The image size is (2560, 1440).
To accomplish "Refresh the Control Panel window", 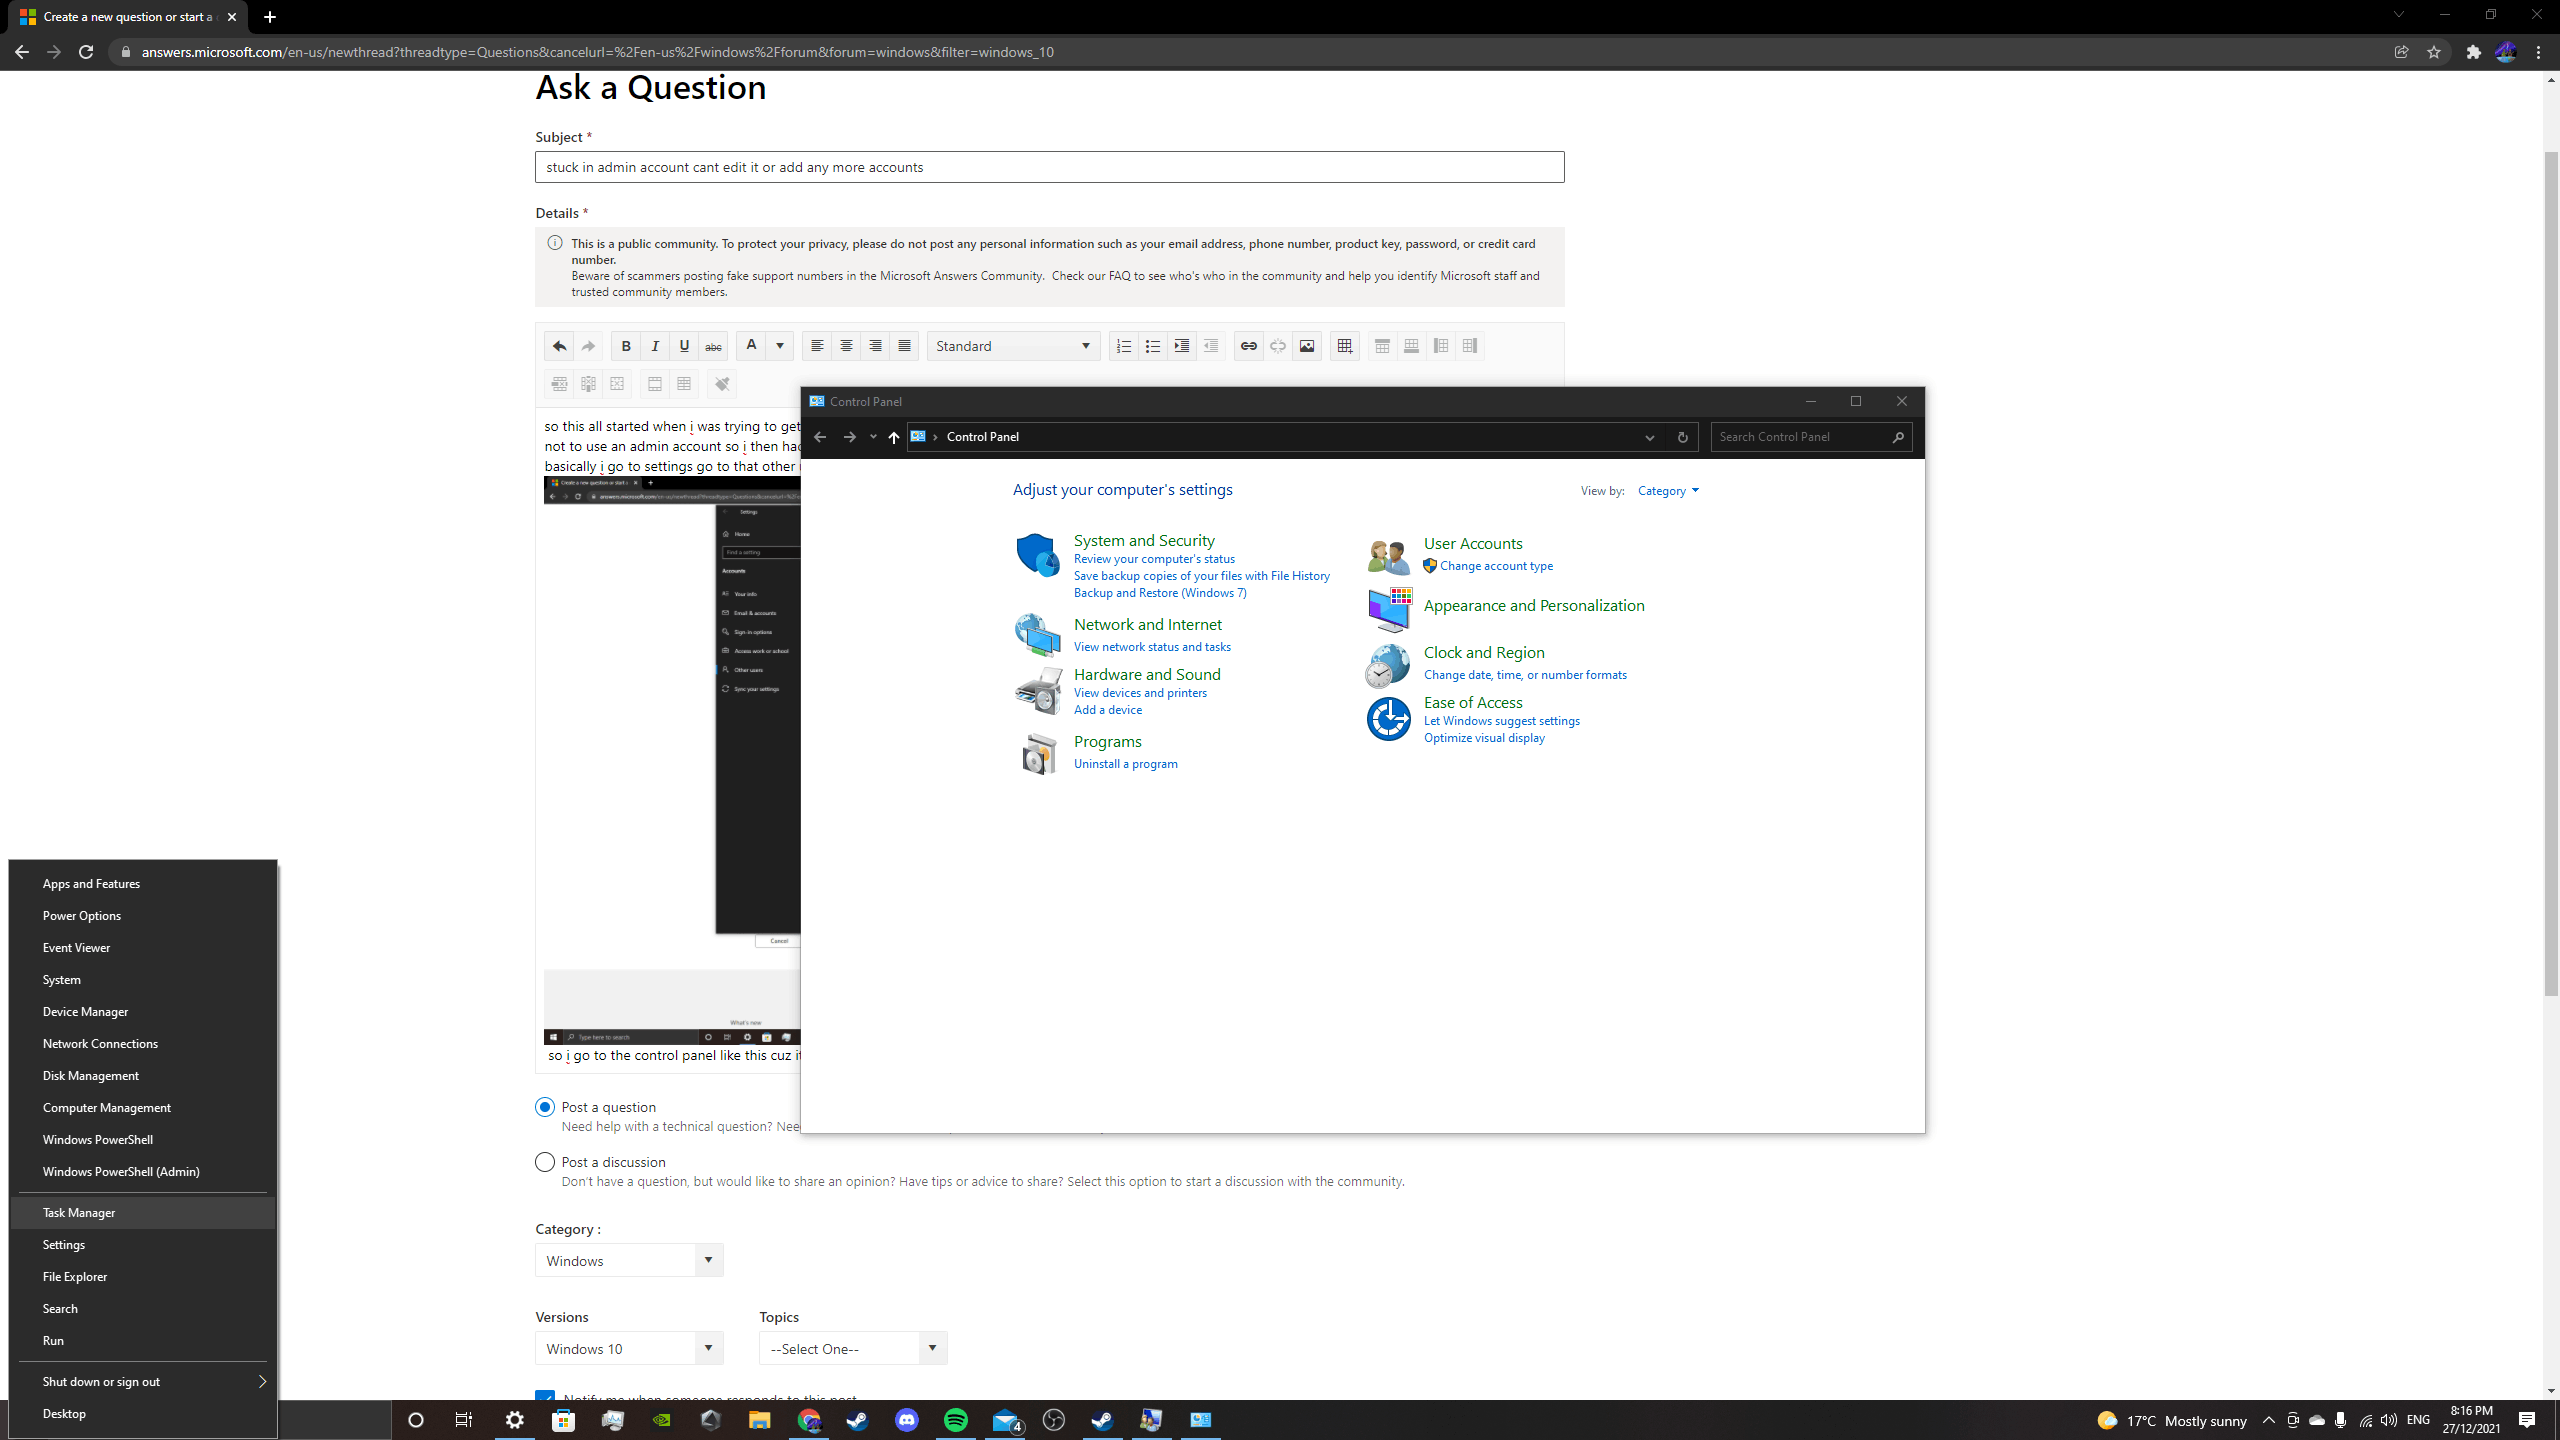I will [1682, 437].
